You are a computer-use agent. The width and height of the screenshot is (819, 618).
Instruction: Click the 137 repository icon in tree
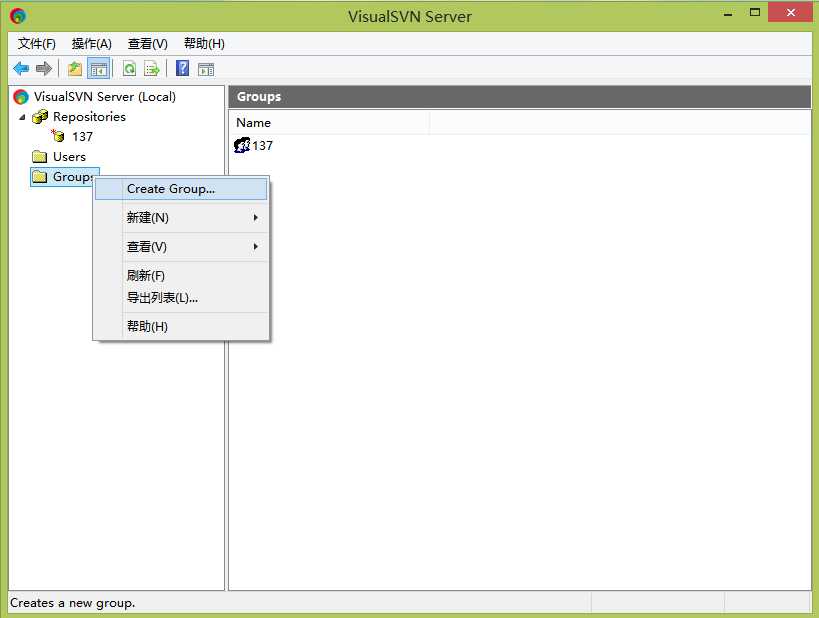[58, 136]
